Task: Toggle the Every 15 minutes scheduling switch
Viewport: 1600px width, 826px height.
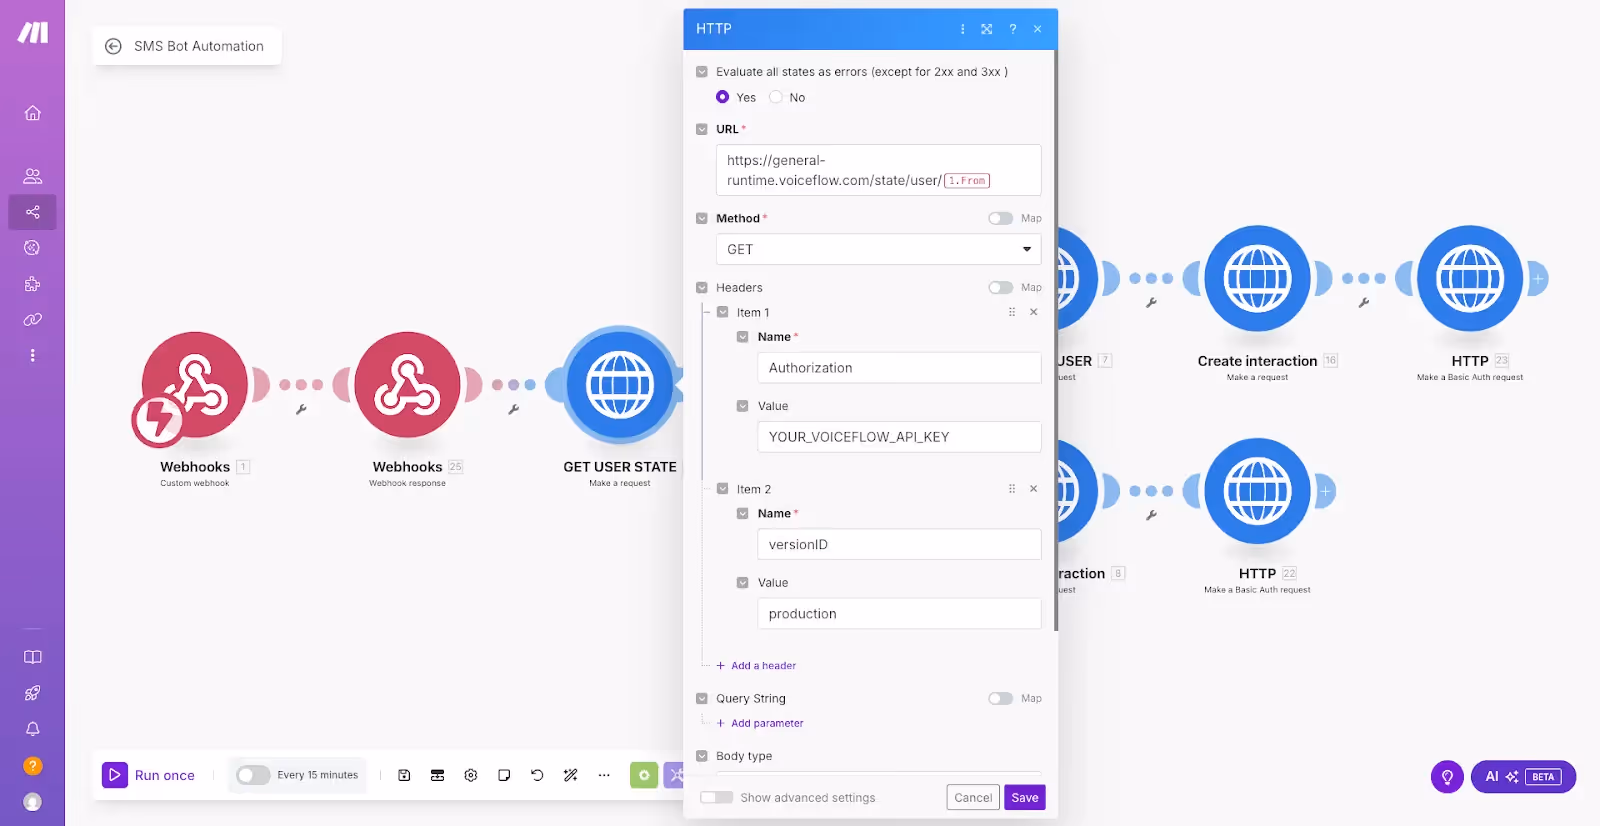Action: pos(253,775)
